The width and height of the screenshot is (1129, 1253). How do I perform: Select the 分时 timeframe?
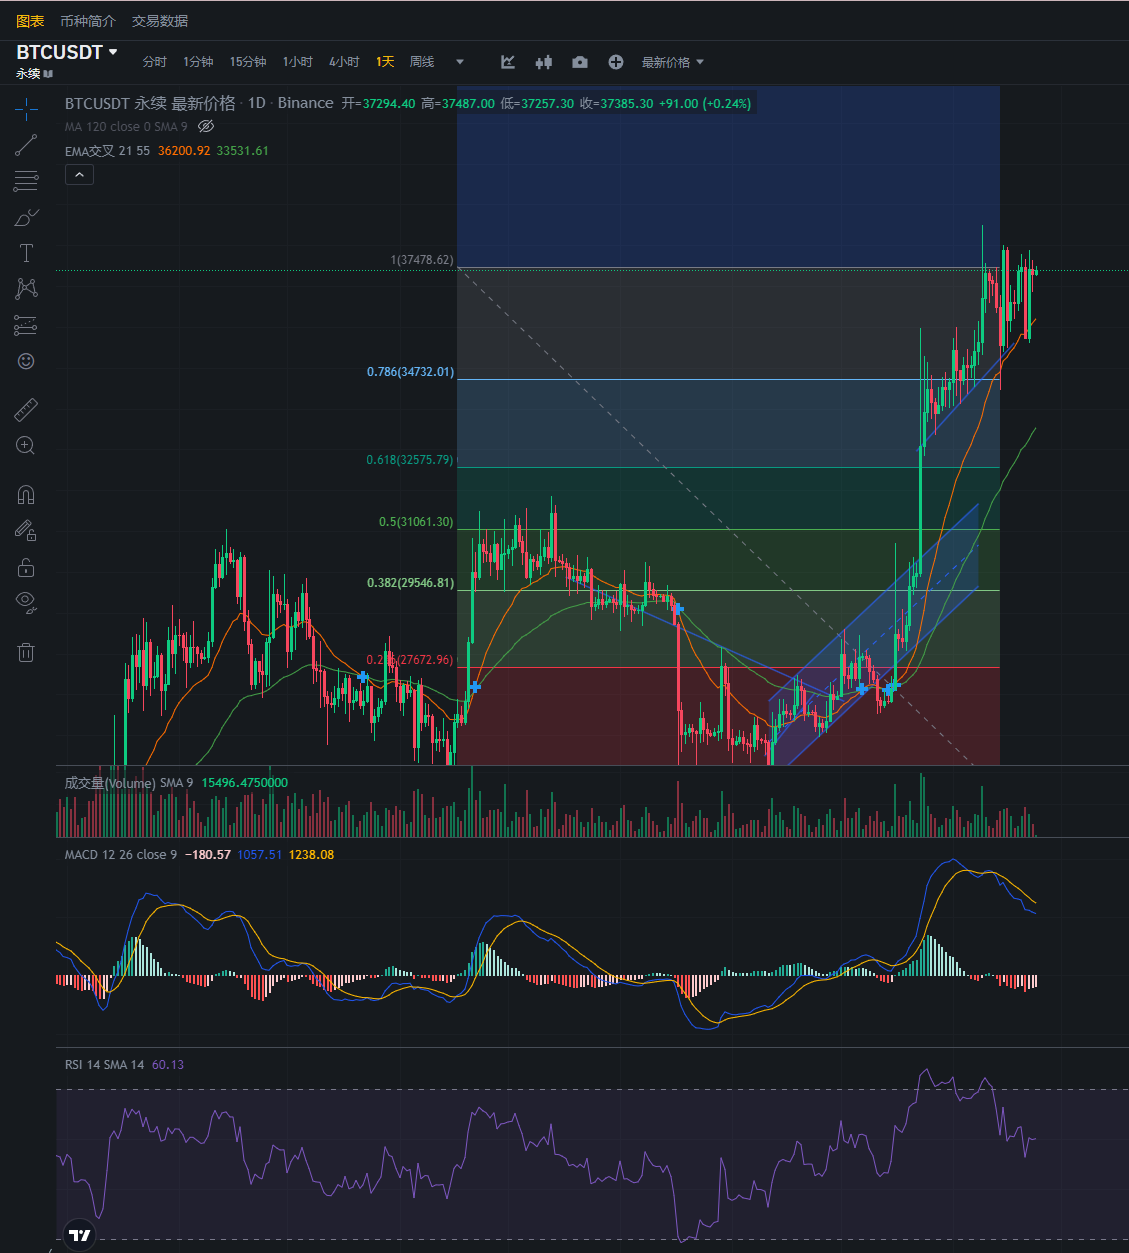[155, 62]
